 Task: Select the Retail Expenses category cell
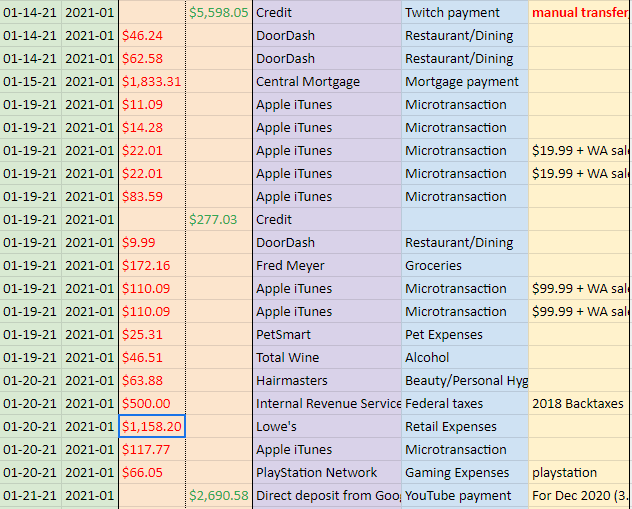(465, 426)
